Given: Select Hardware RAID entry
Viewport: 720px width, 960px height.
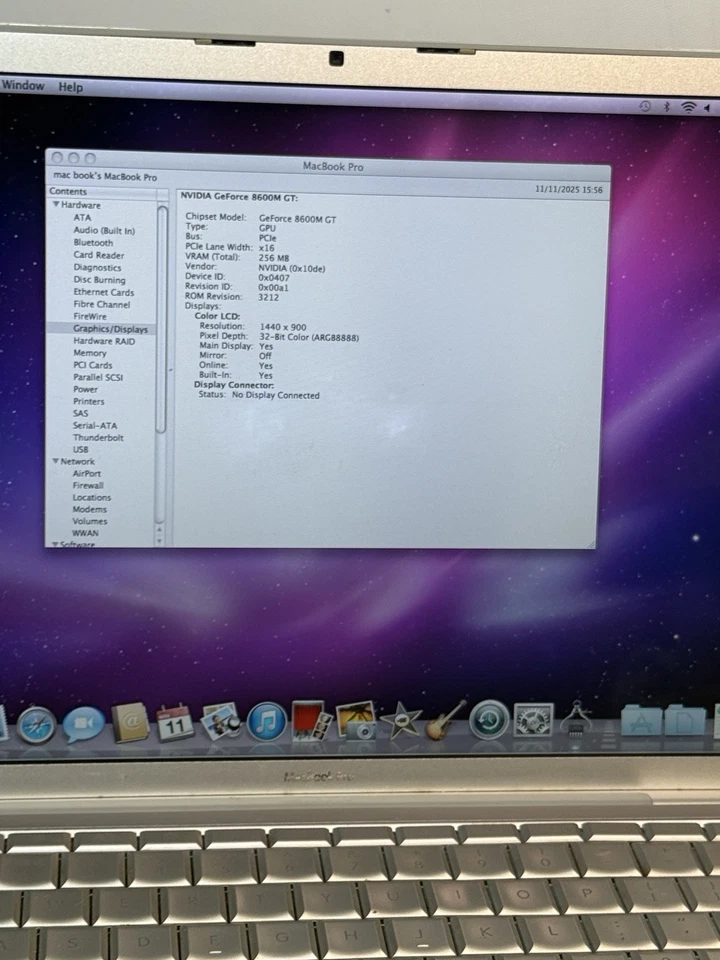Looking at the screenshot, I should (x=104, y=341).
